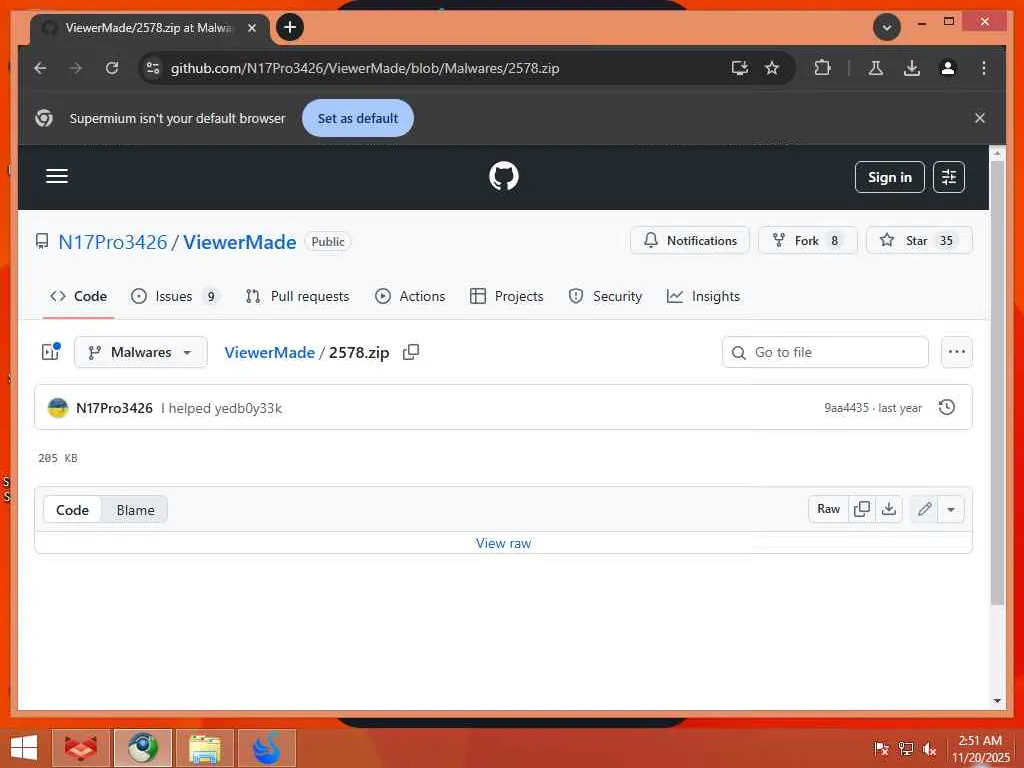Open the Raw file button

click(x=829, y=509)
